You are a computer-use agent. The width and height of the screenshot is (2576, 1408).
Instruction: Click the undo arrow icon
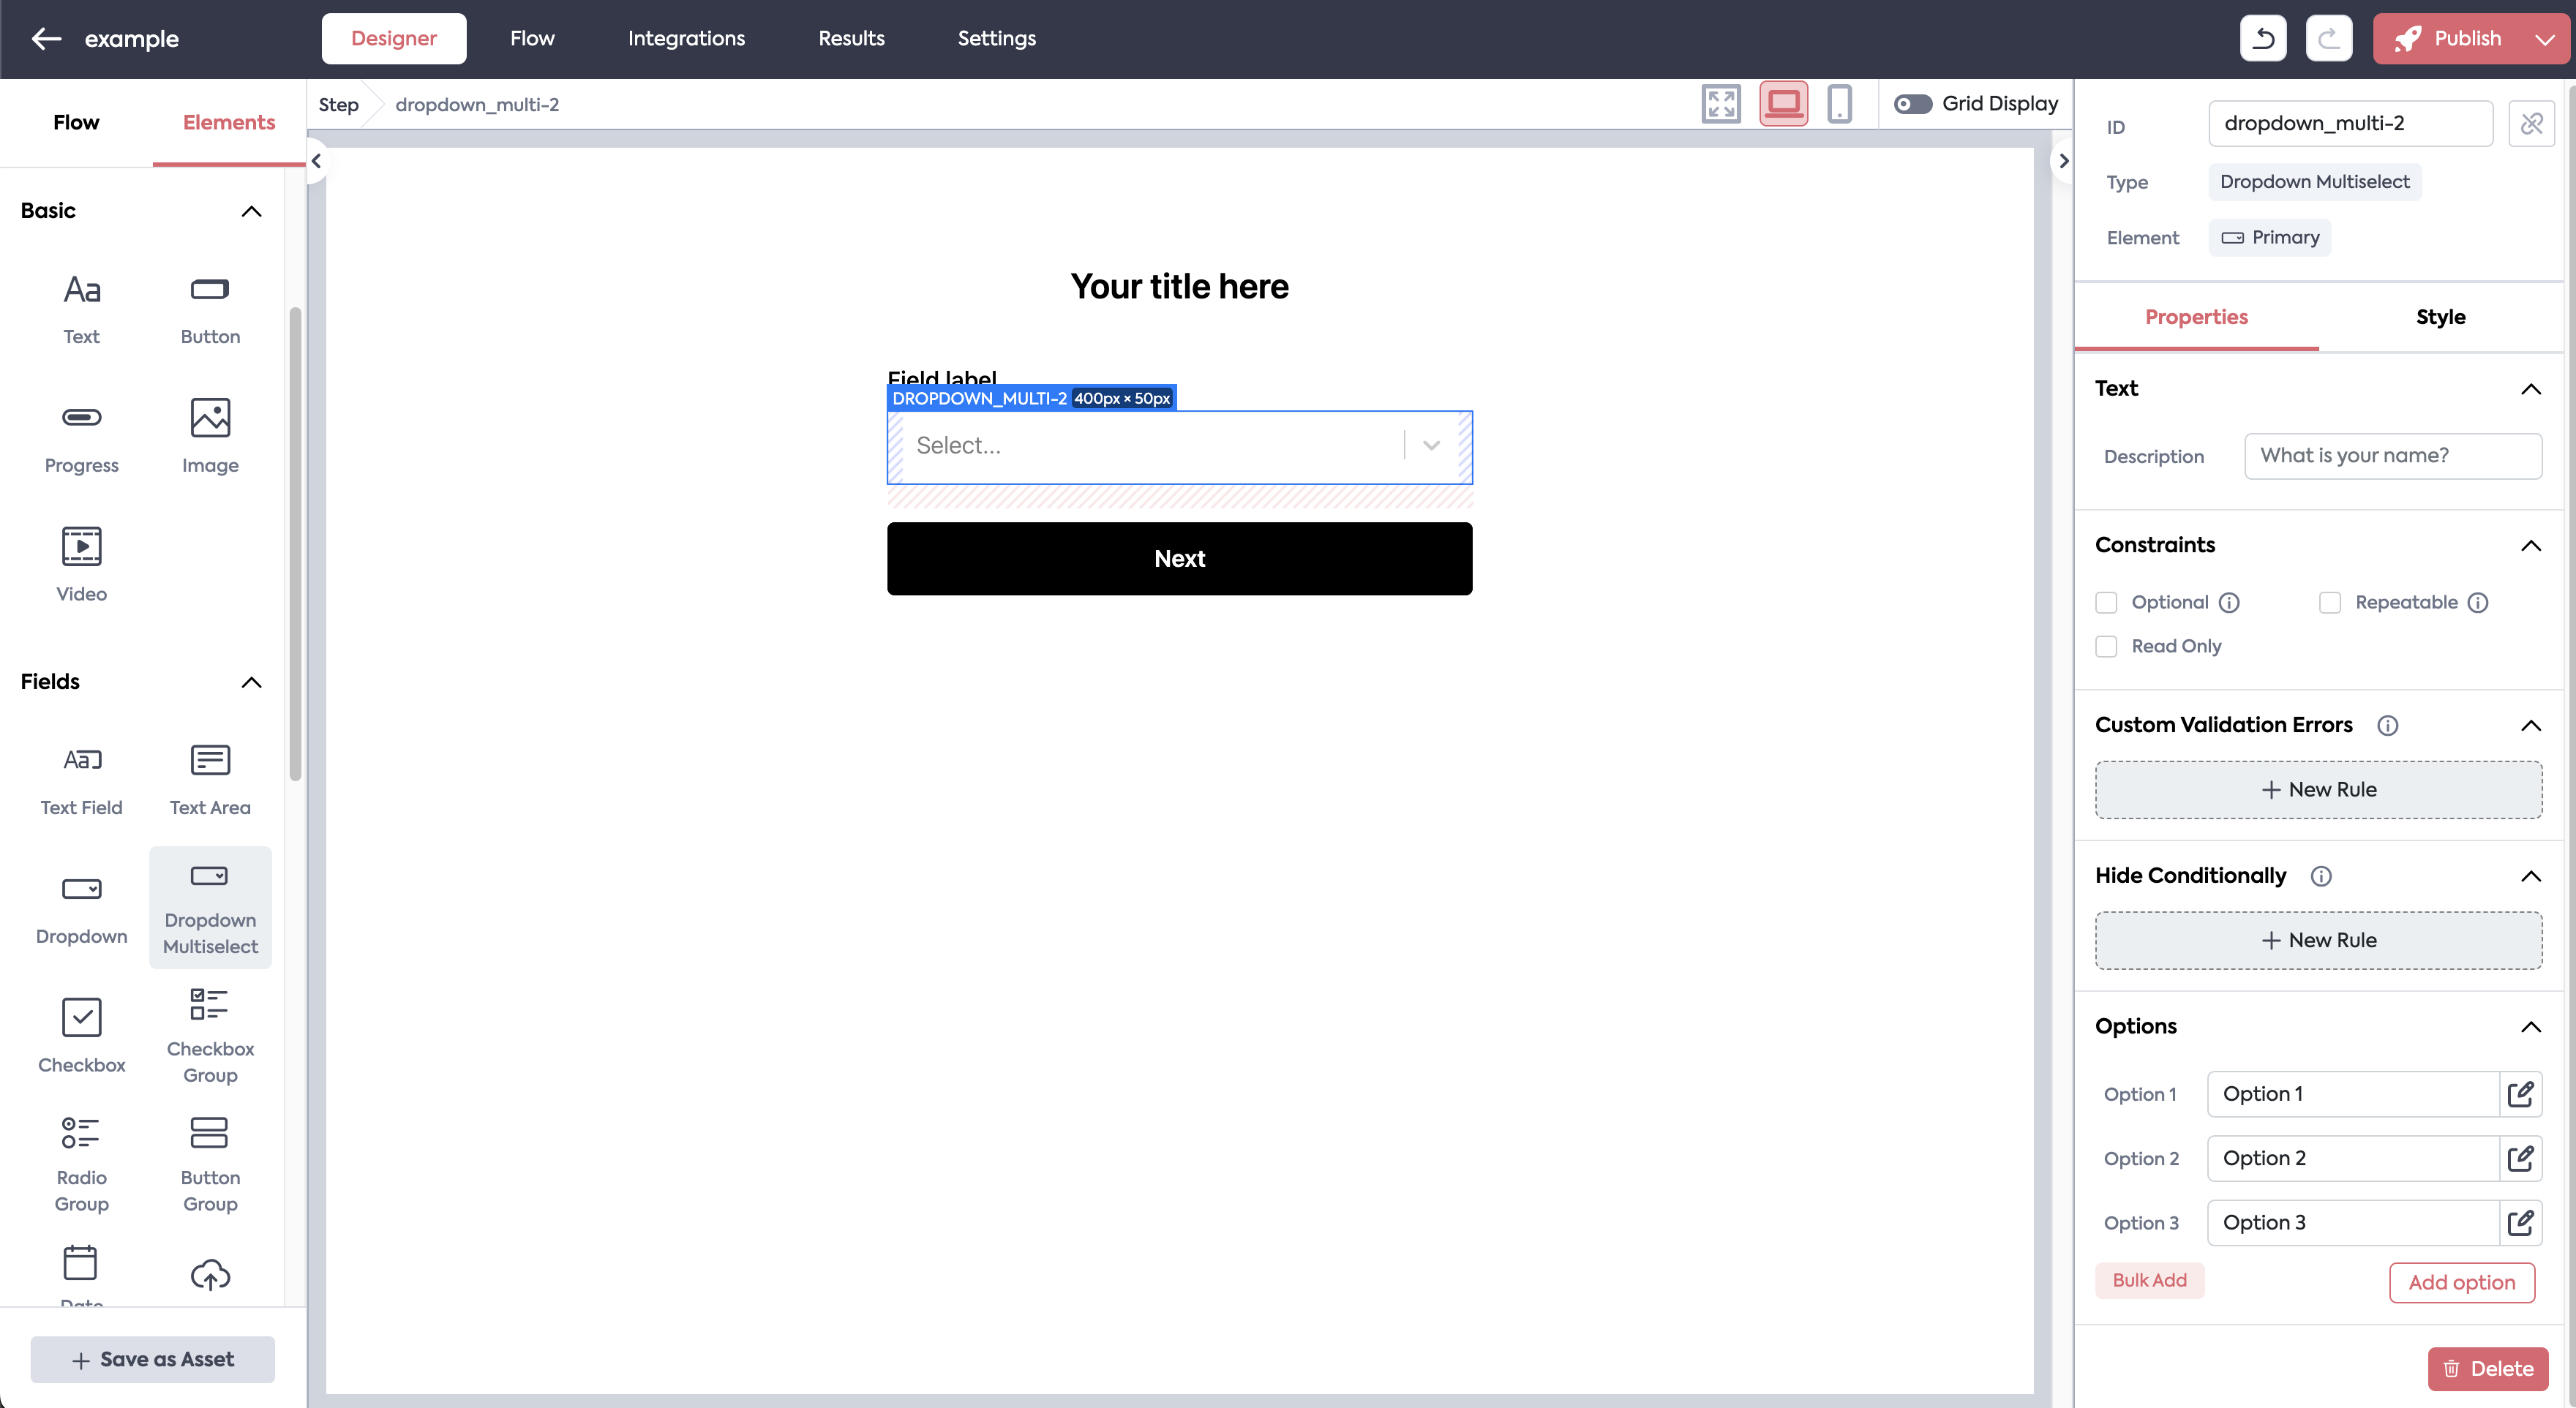click(x=2264, y=39)
